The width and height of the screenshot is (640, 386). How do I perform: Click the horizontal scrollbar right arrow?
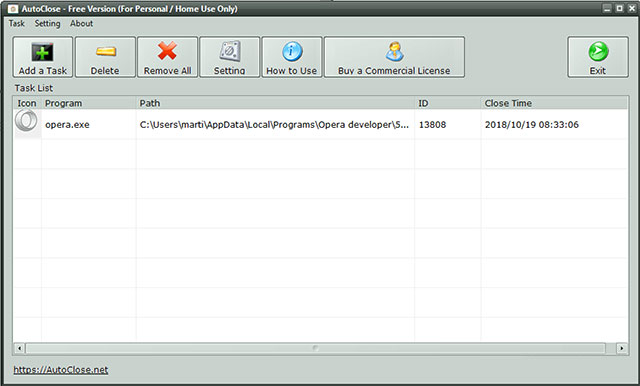pyautogui.click(x=622, y=348)
